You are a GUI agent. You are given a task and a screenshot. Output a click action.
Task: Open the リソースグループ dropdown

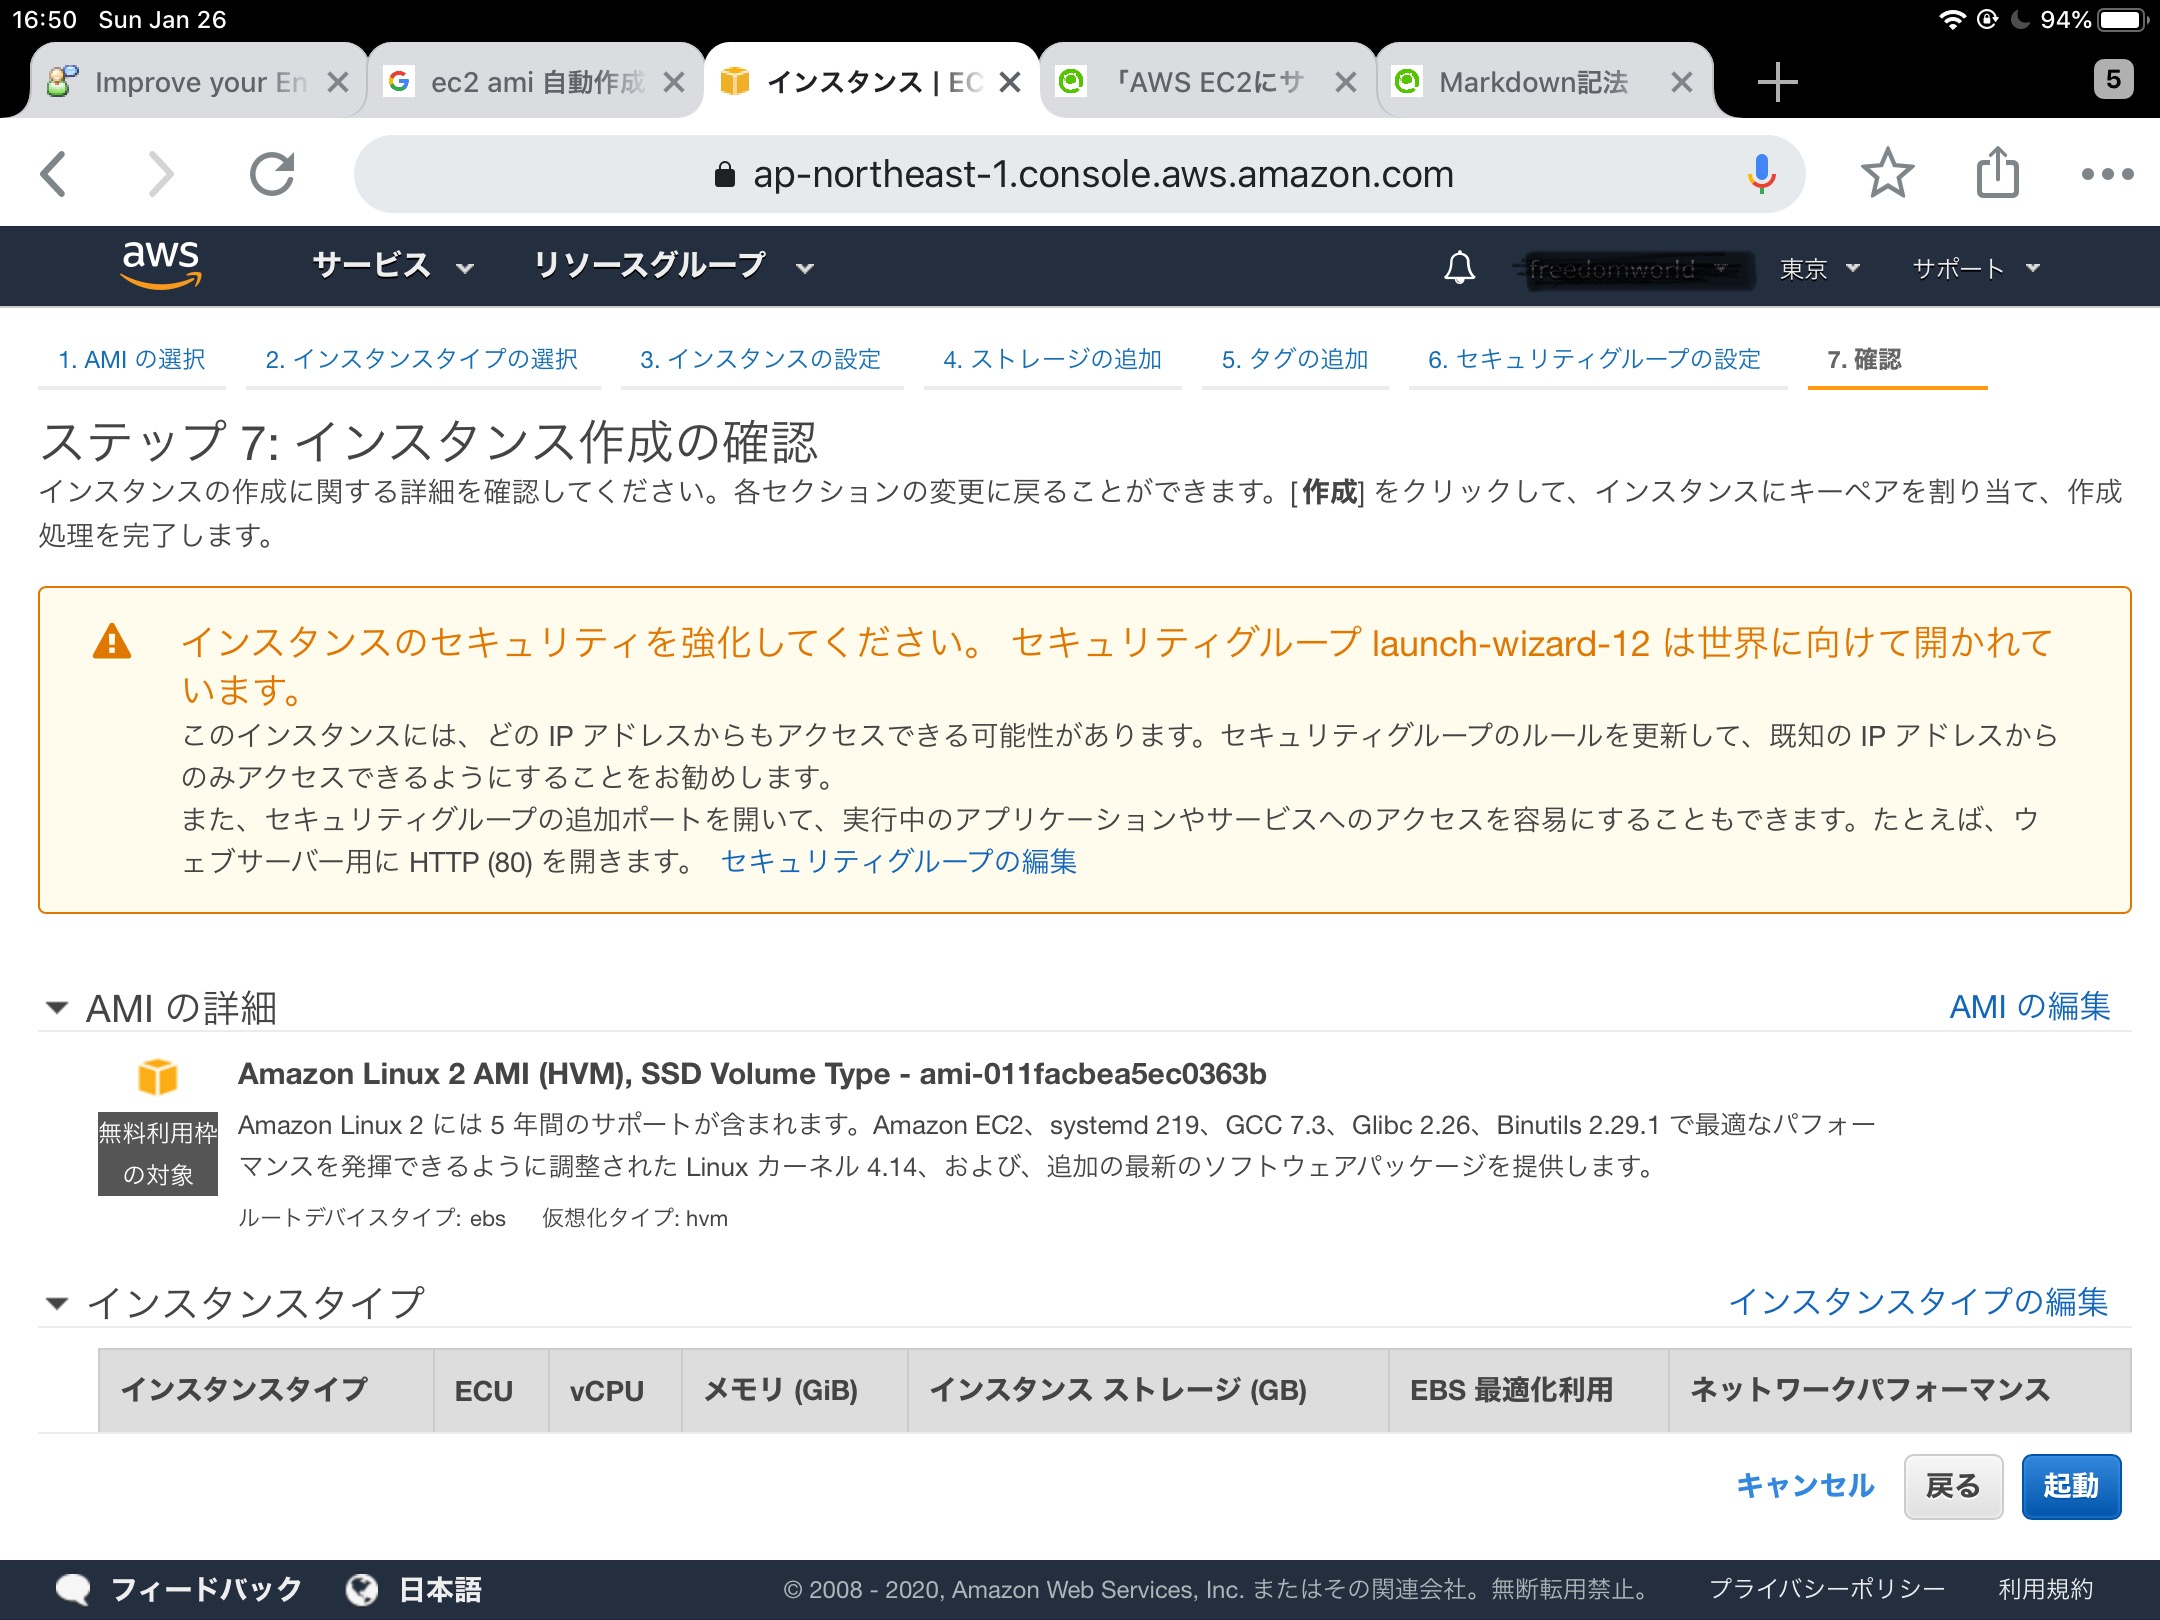tap(673, 266)
